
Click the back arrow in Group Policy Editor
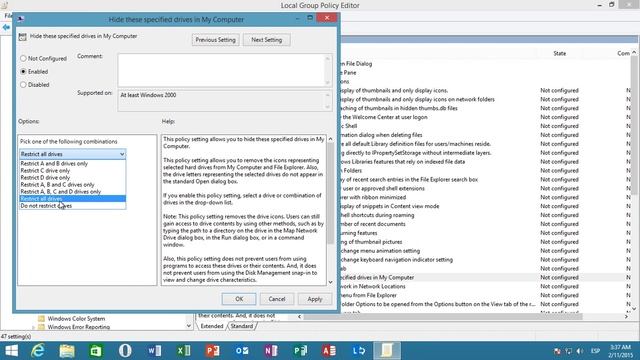click(x=6, y=27)
